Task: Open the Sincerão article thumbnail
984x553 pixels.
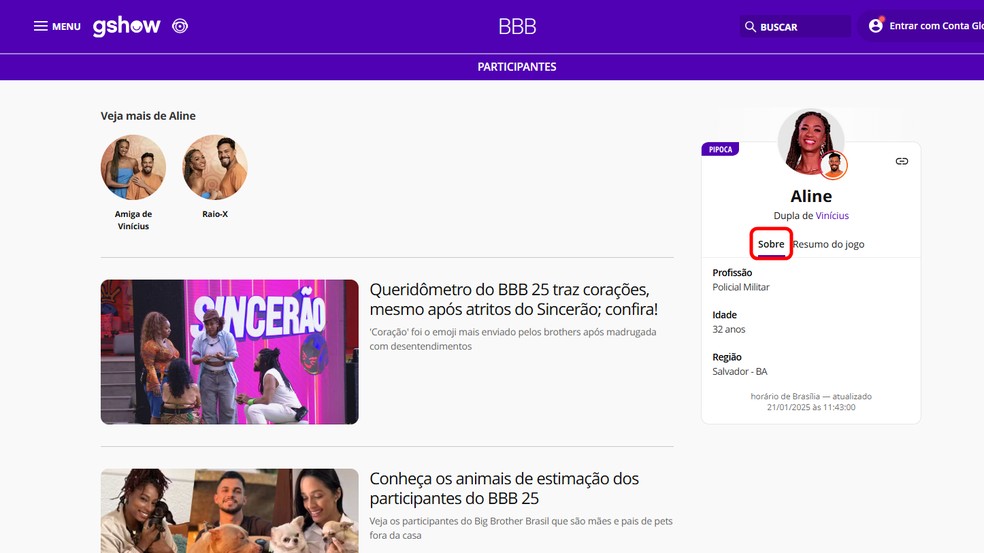Action: 230,352
